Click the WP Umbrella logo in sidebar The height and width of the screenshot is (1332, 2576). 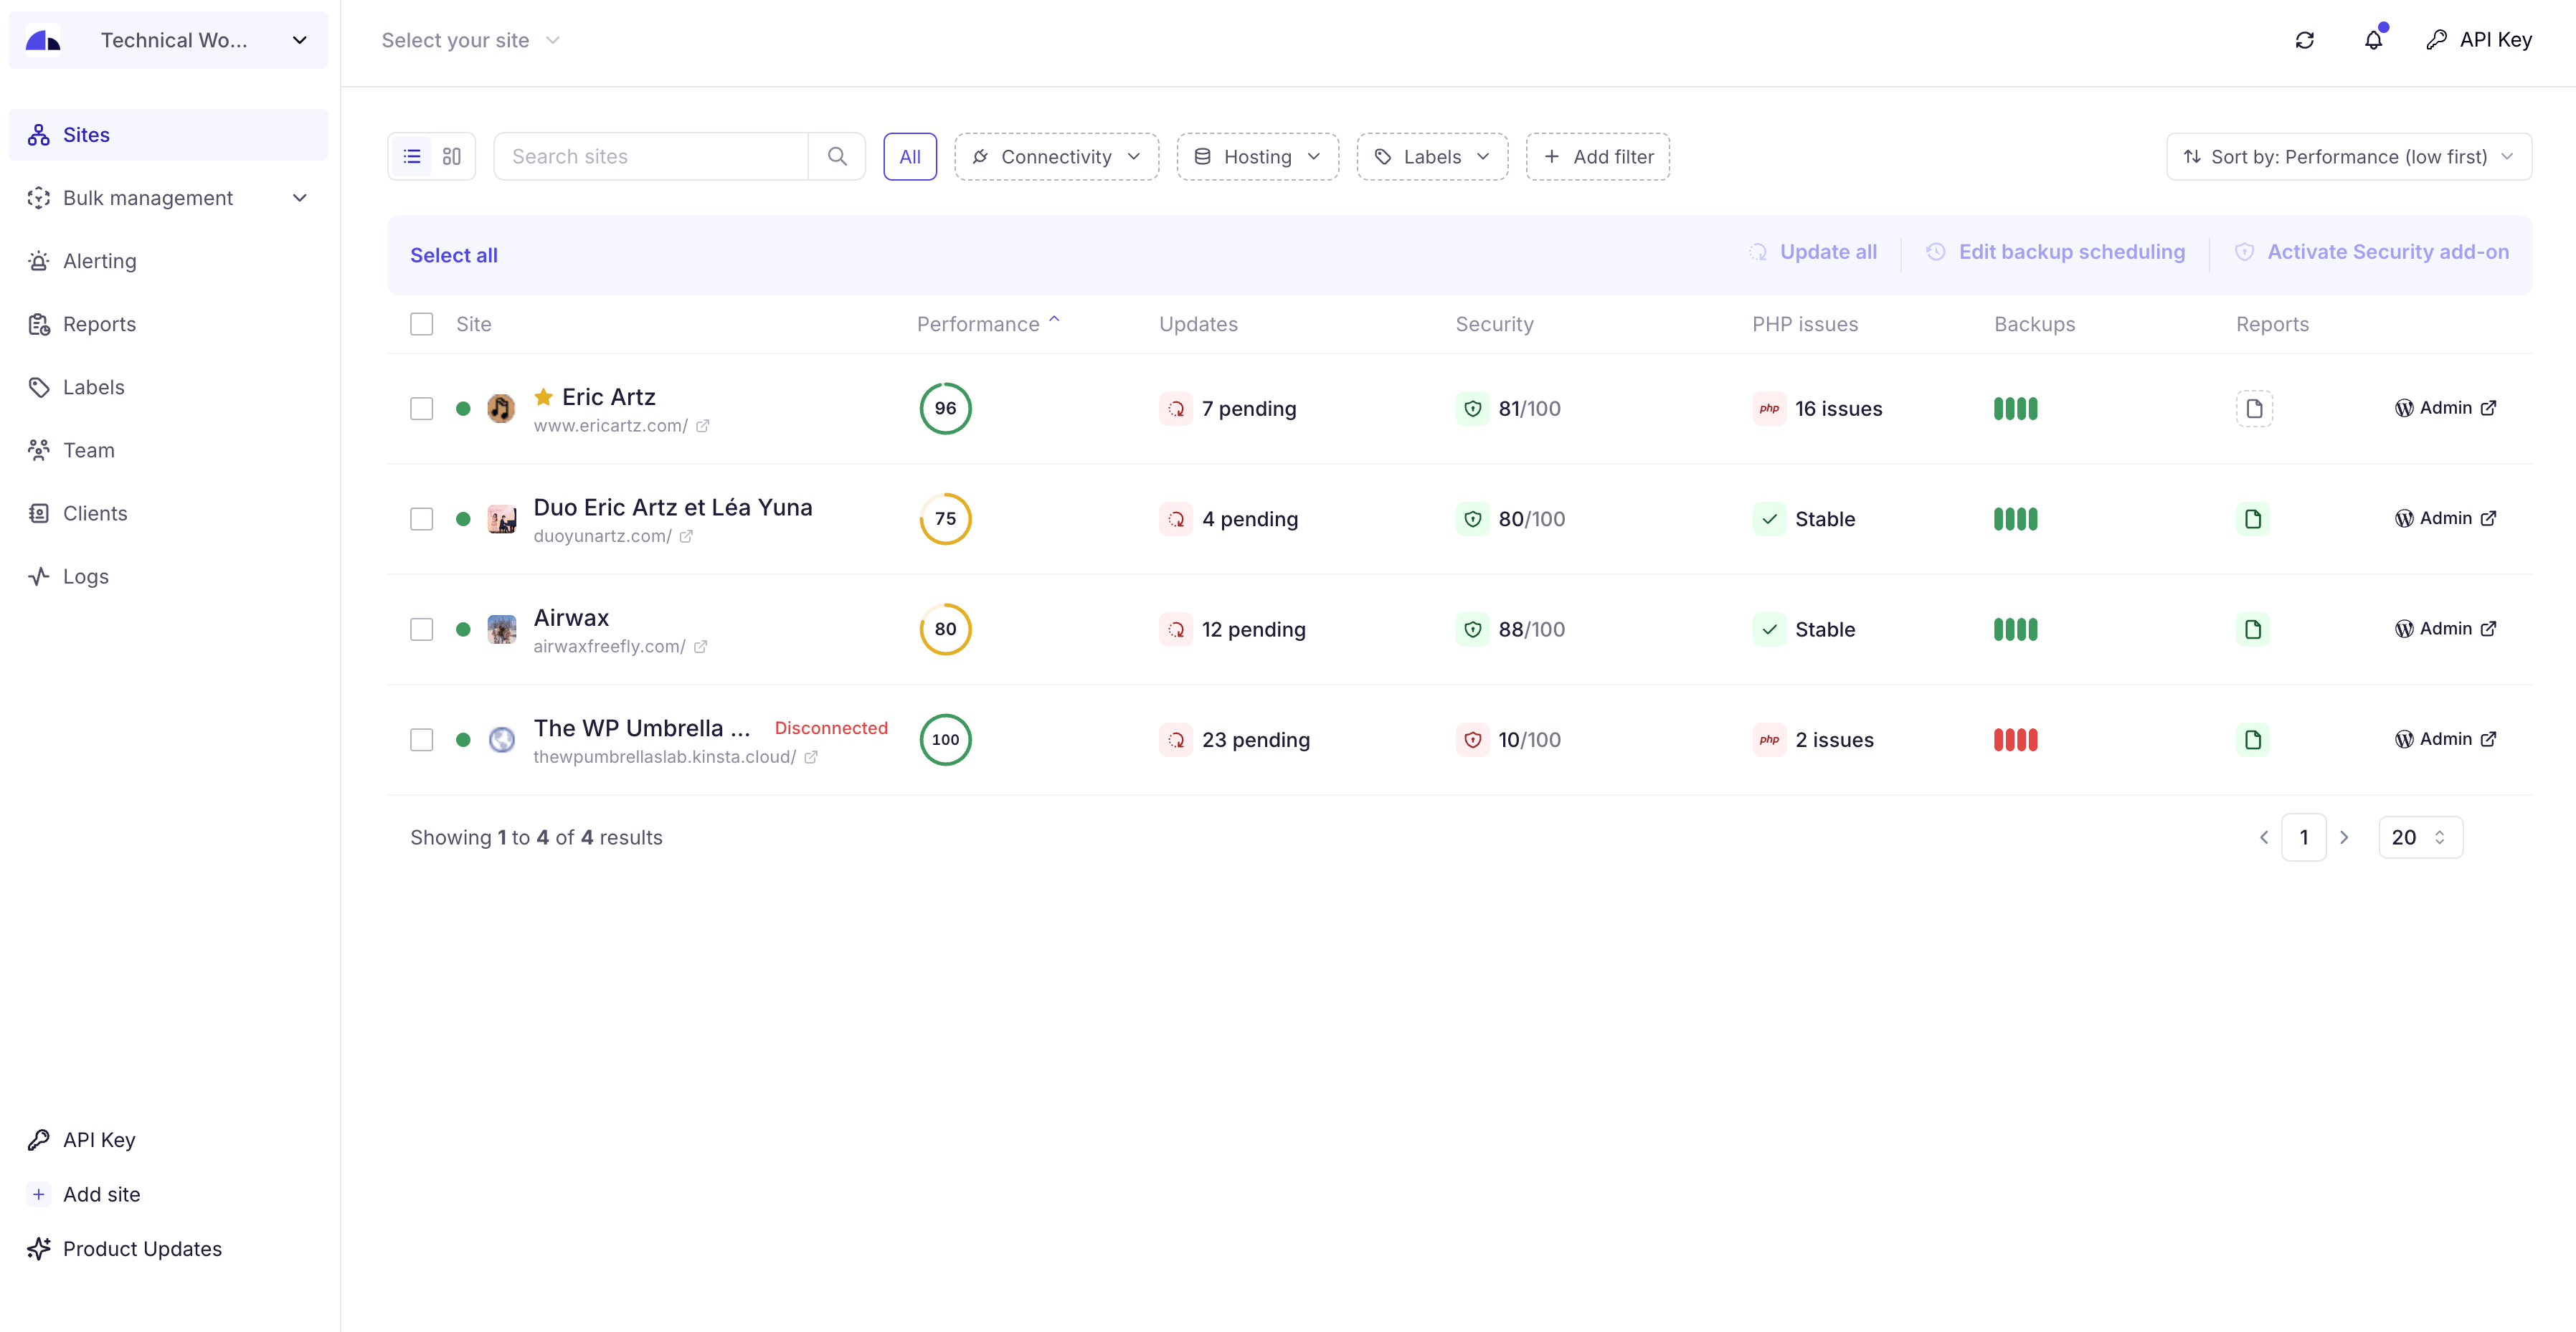(x=43, y=40)
